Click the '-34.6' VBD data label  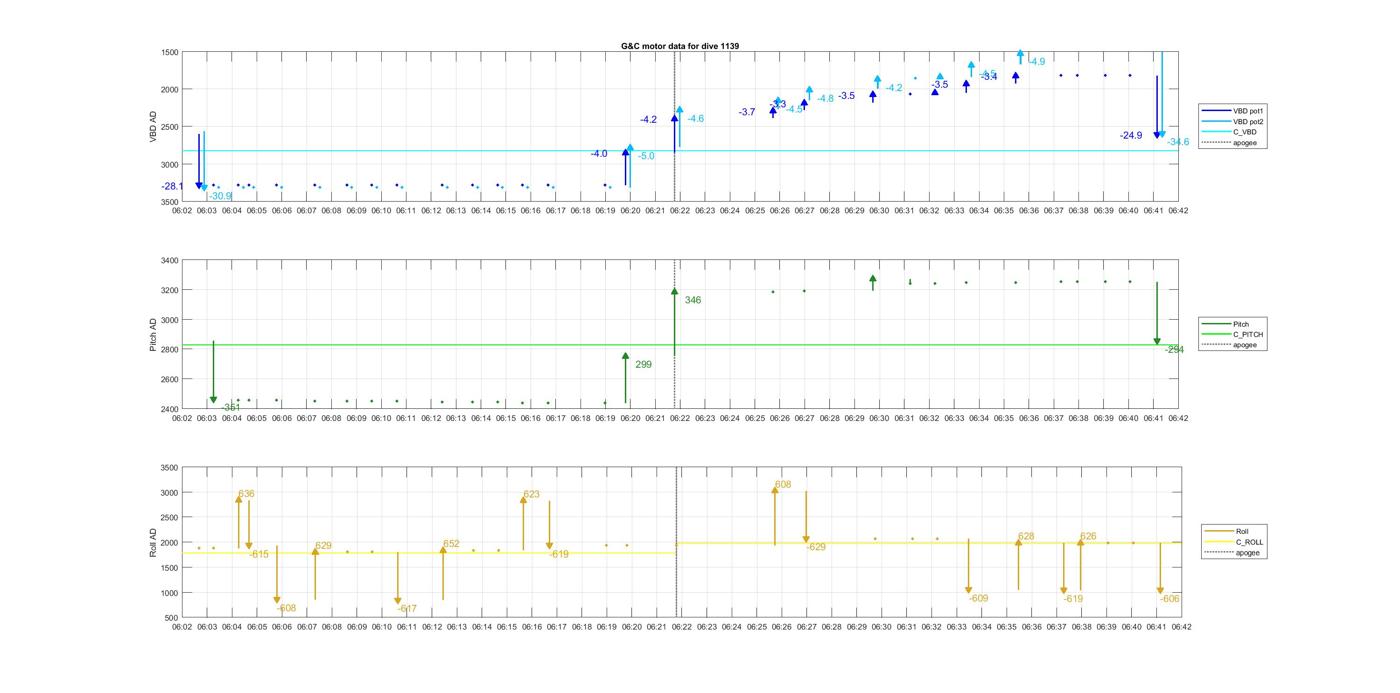coord(1178,142)
